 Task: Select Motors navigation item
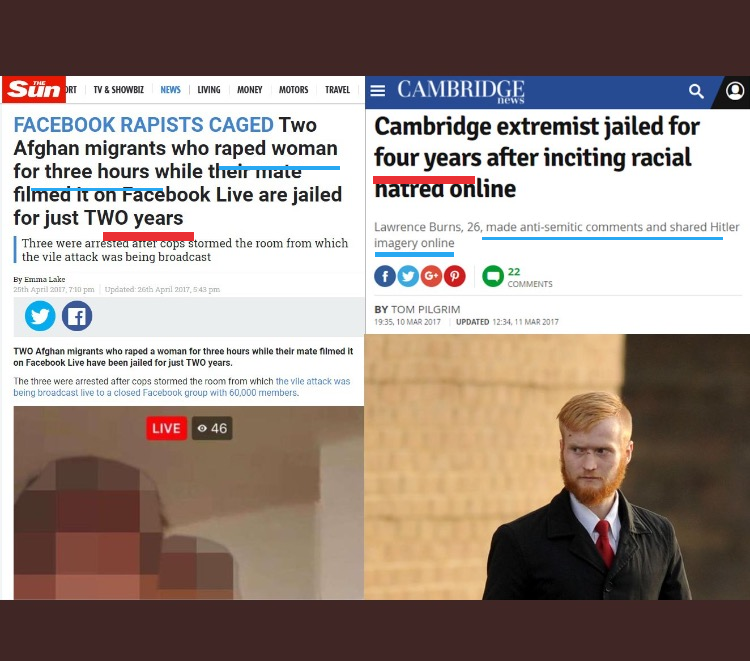(x=294, y=90)
